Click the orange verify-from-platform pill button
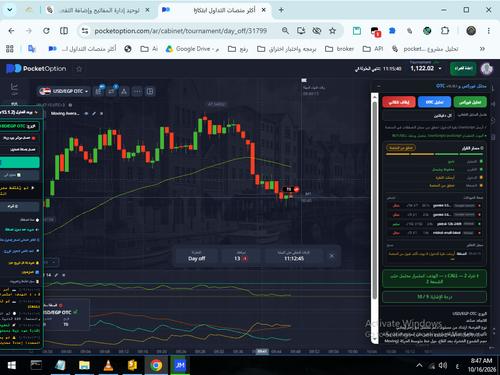Image resolution: width=500 pixels, height=375 pixels. pyautogui.click(x=401, y=148)
